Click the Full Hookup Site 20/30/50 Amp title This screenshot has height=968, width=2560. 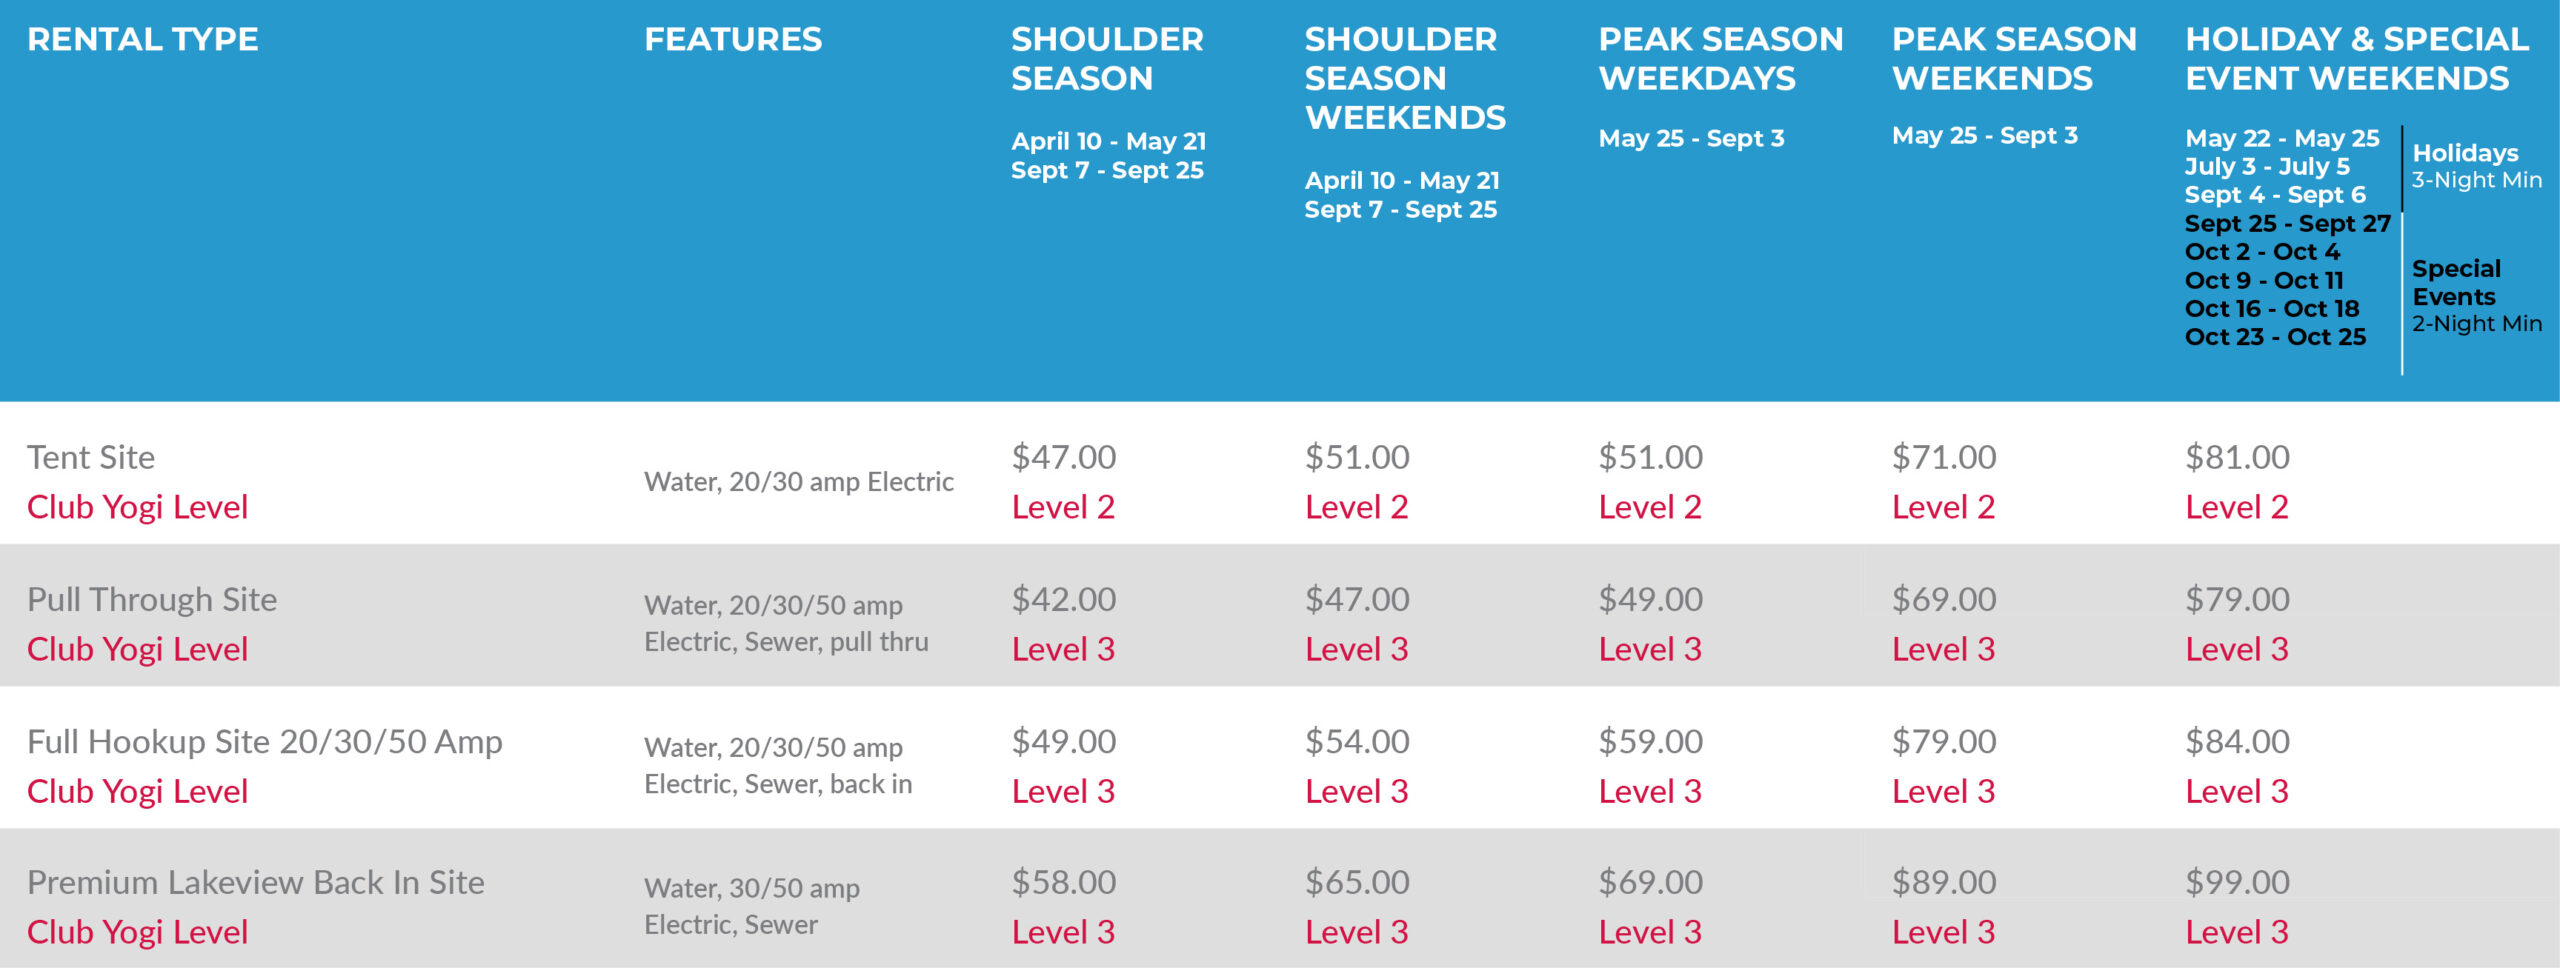(265, 742)
